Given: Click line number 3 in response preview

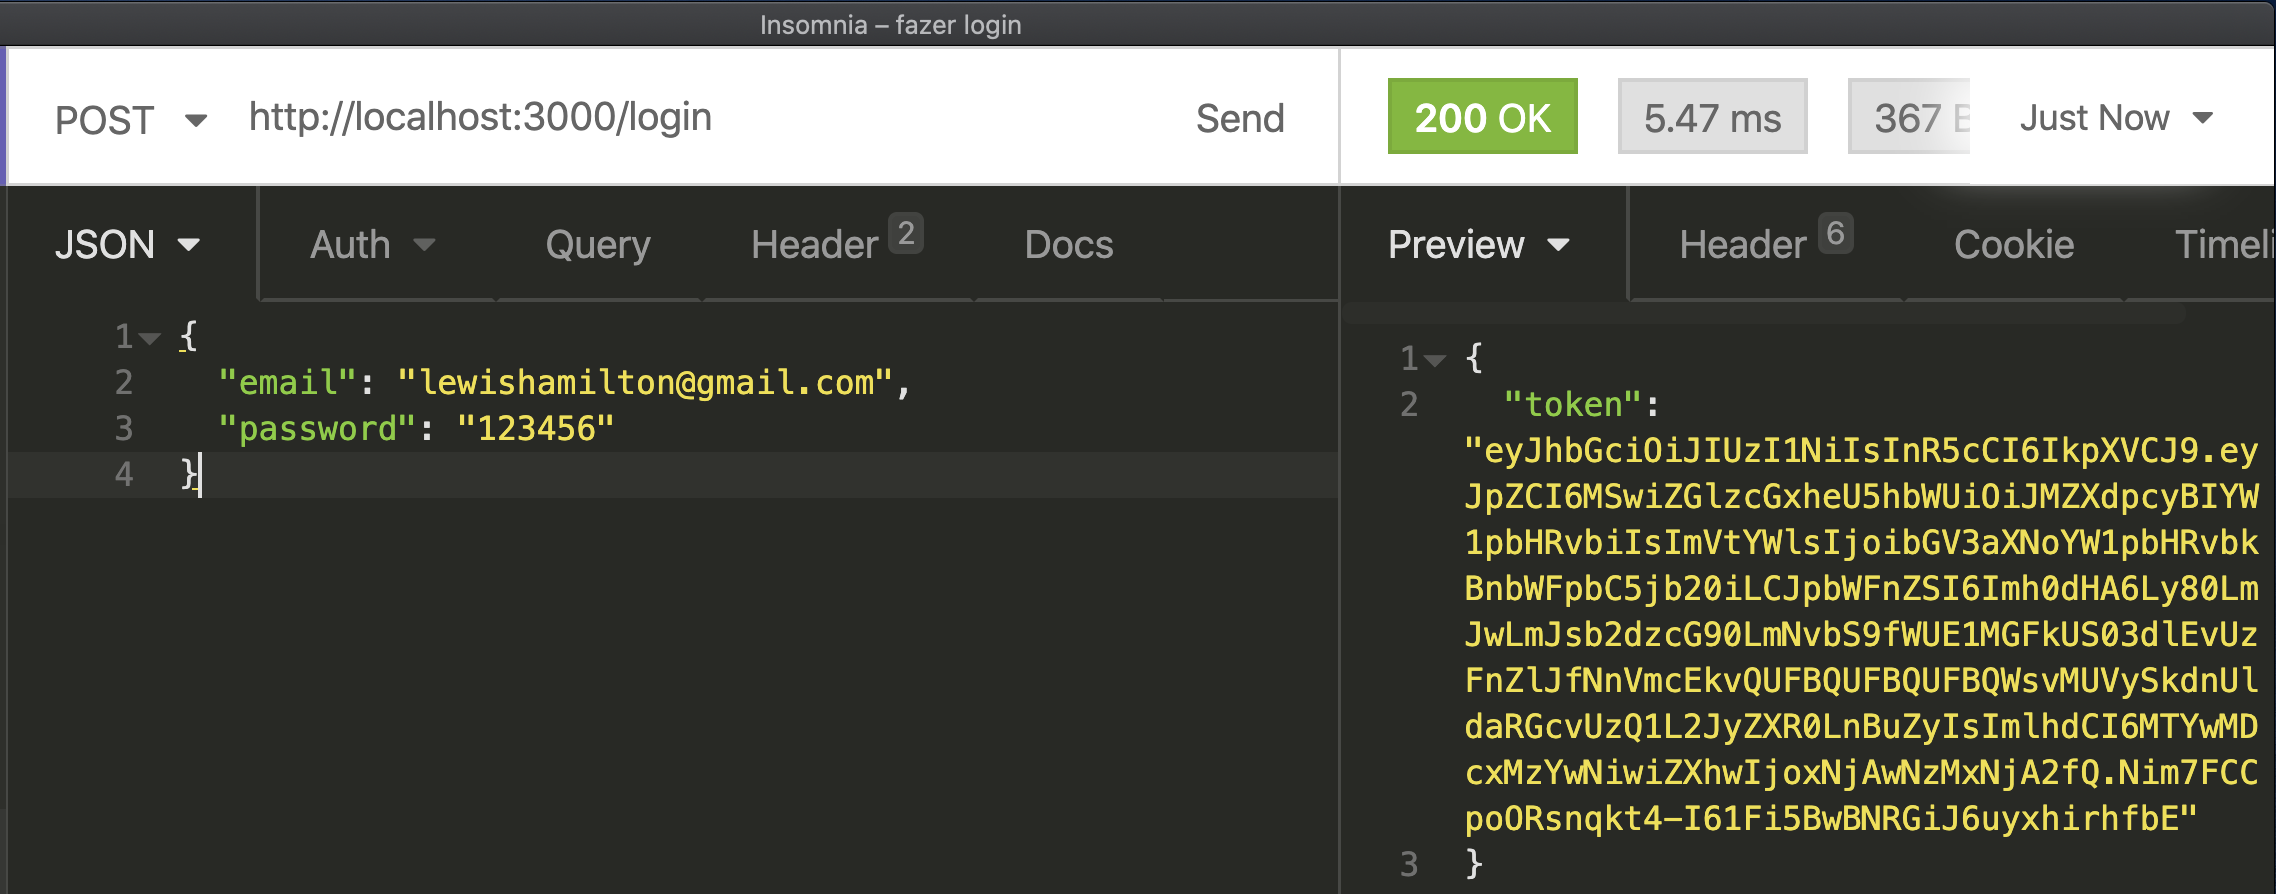Looking at the screenshot, I should click(x=1408, y=864).
